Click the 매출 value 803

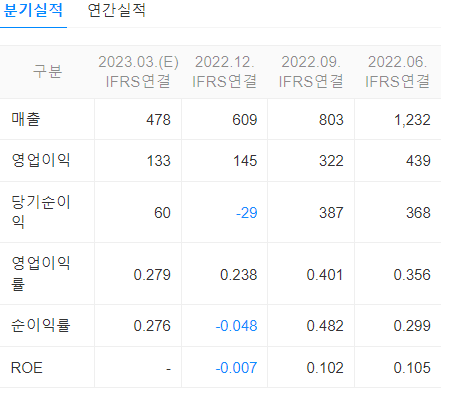point(331,120)
